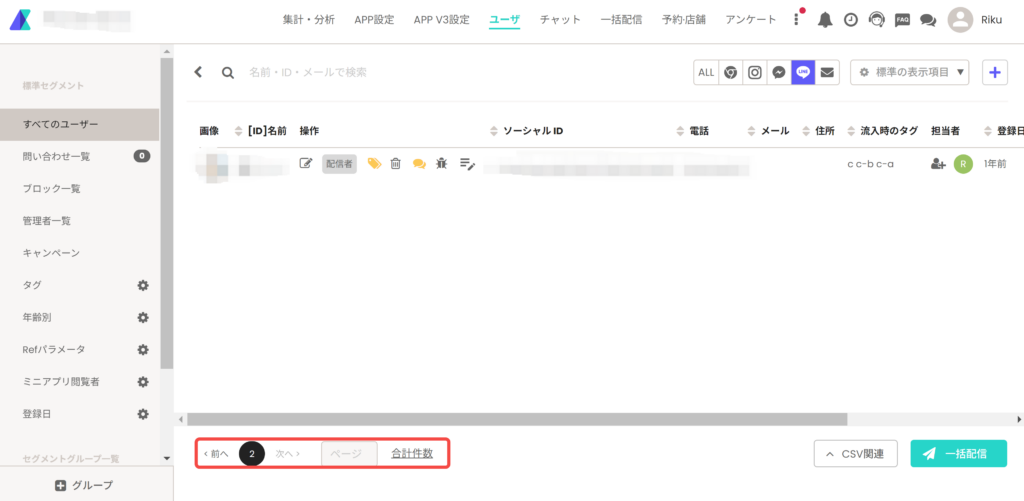Filter users by Instagram channel
The image size is (1024, 501).
755,72
